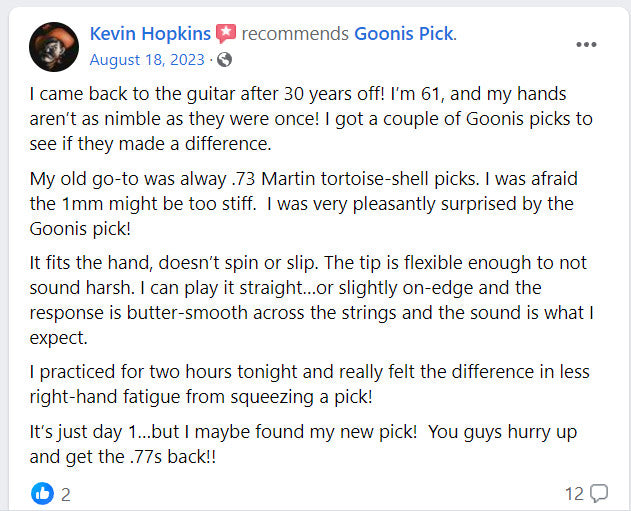
Task: Show the 12 comments count
Action: point(574,493)
